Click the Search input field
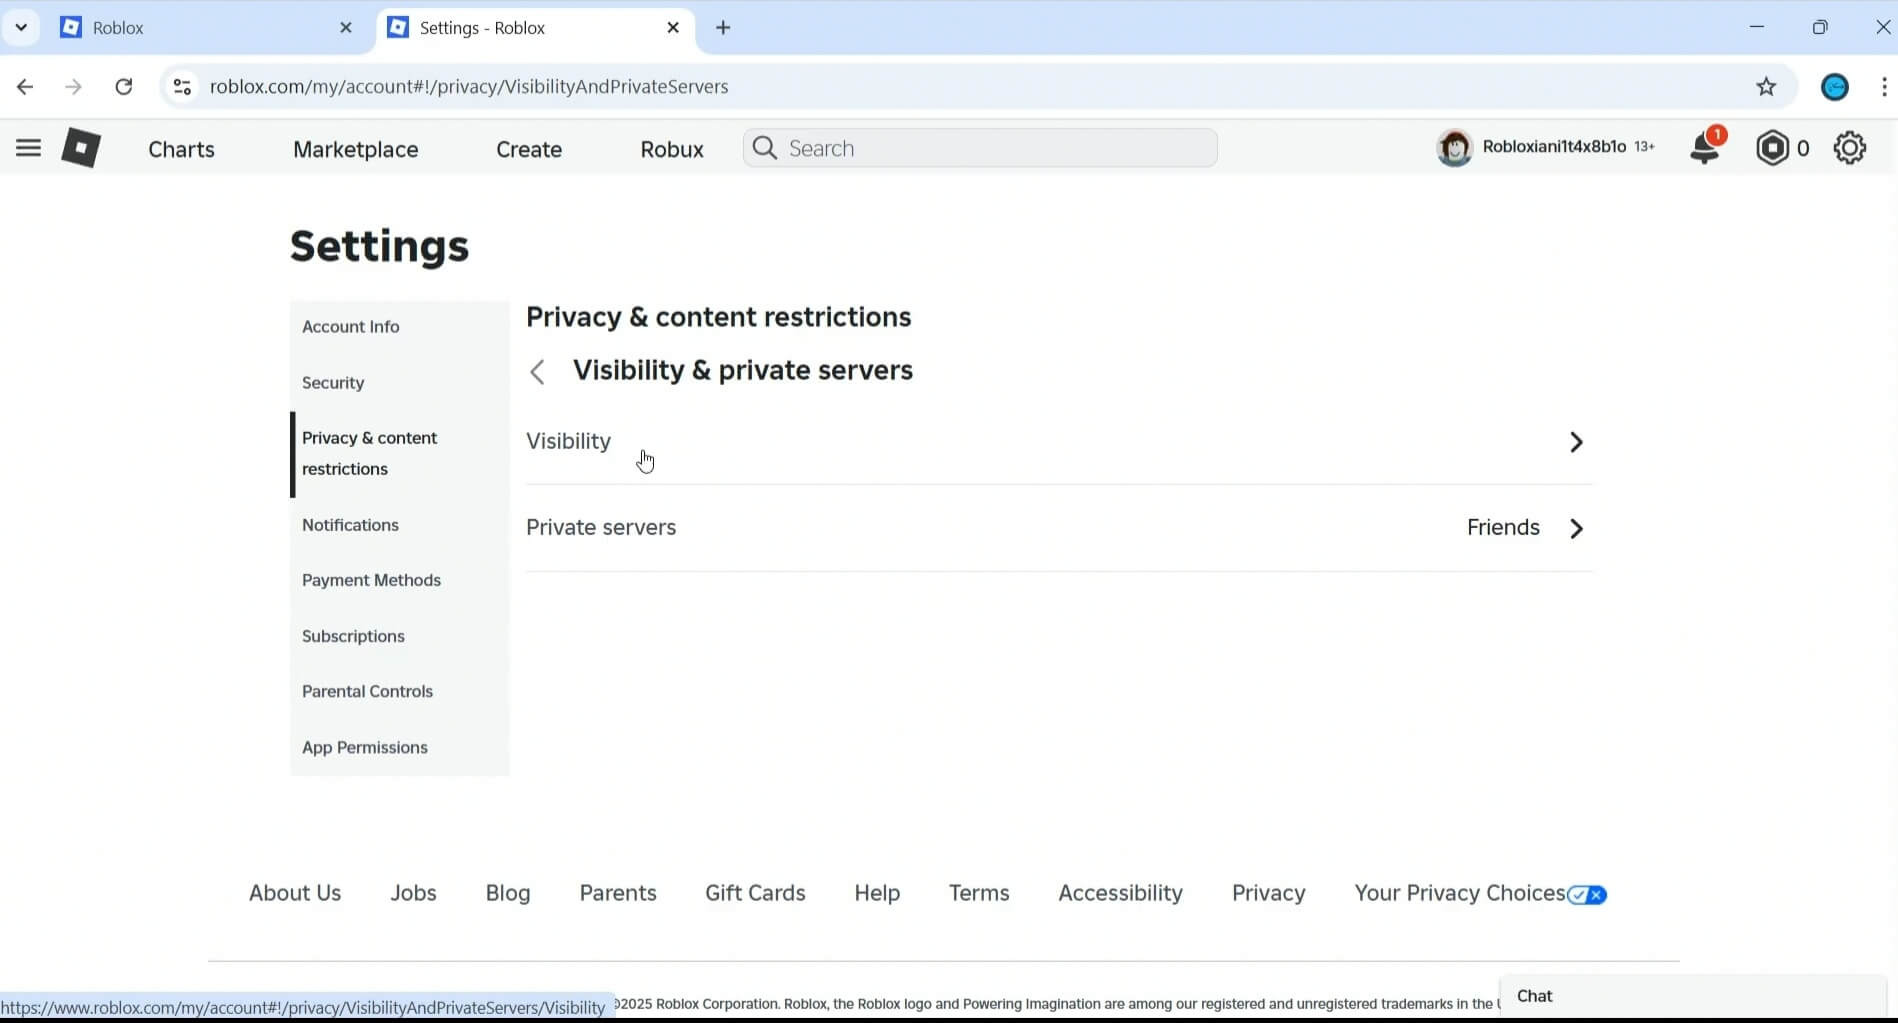This screenshot has width=1898, height=1023. [980, 148]
